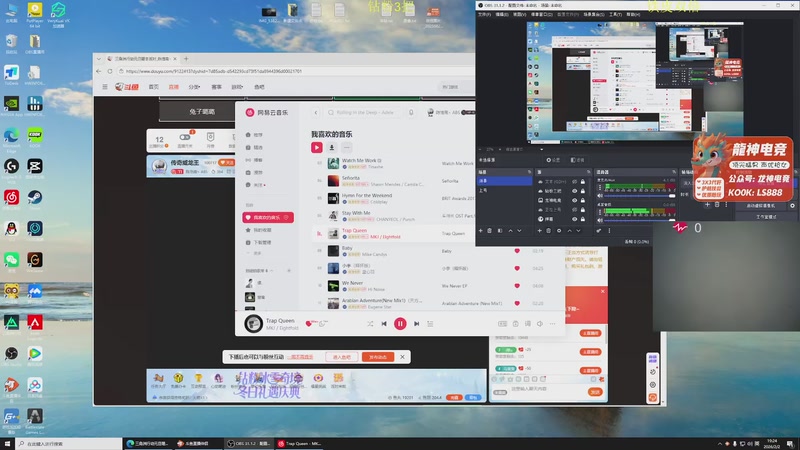This screenshot has height=450, width=800.
Task: Adjust 桌面音频 volume slider in OBS mixer
Action: 640,220
